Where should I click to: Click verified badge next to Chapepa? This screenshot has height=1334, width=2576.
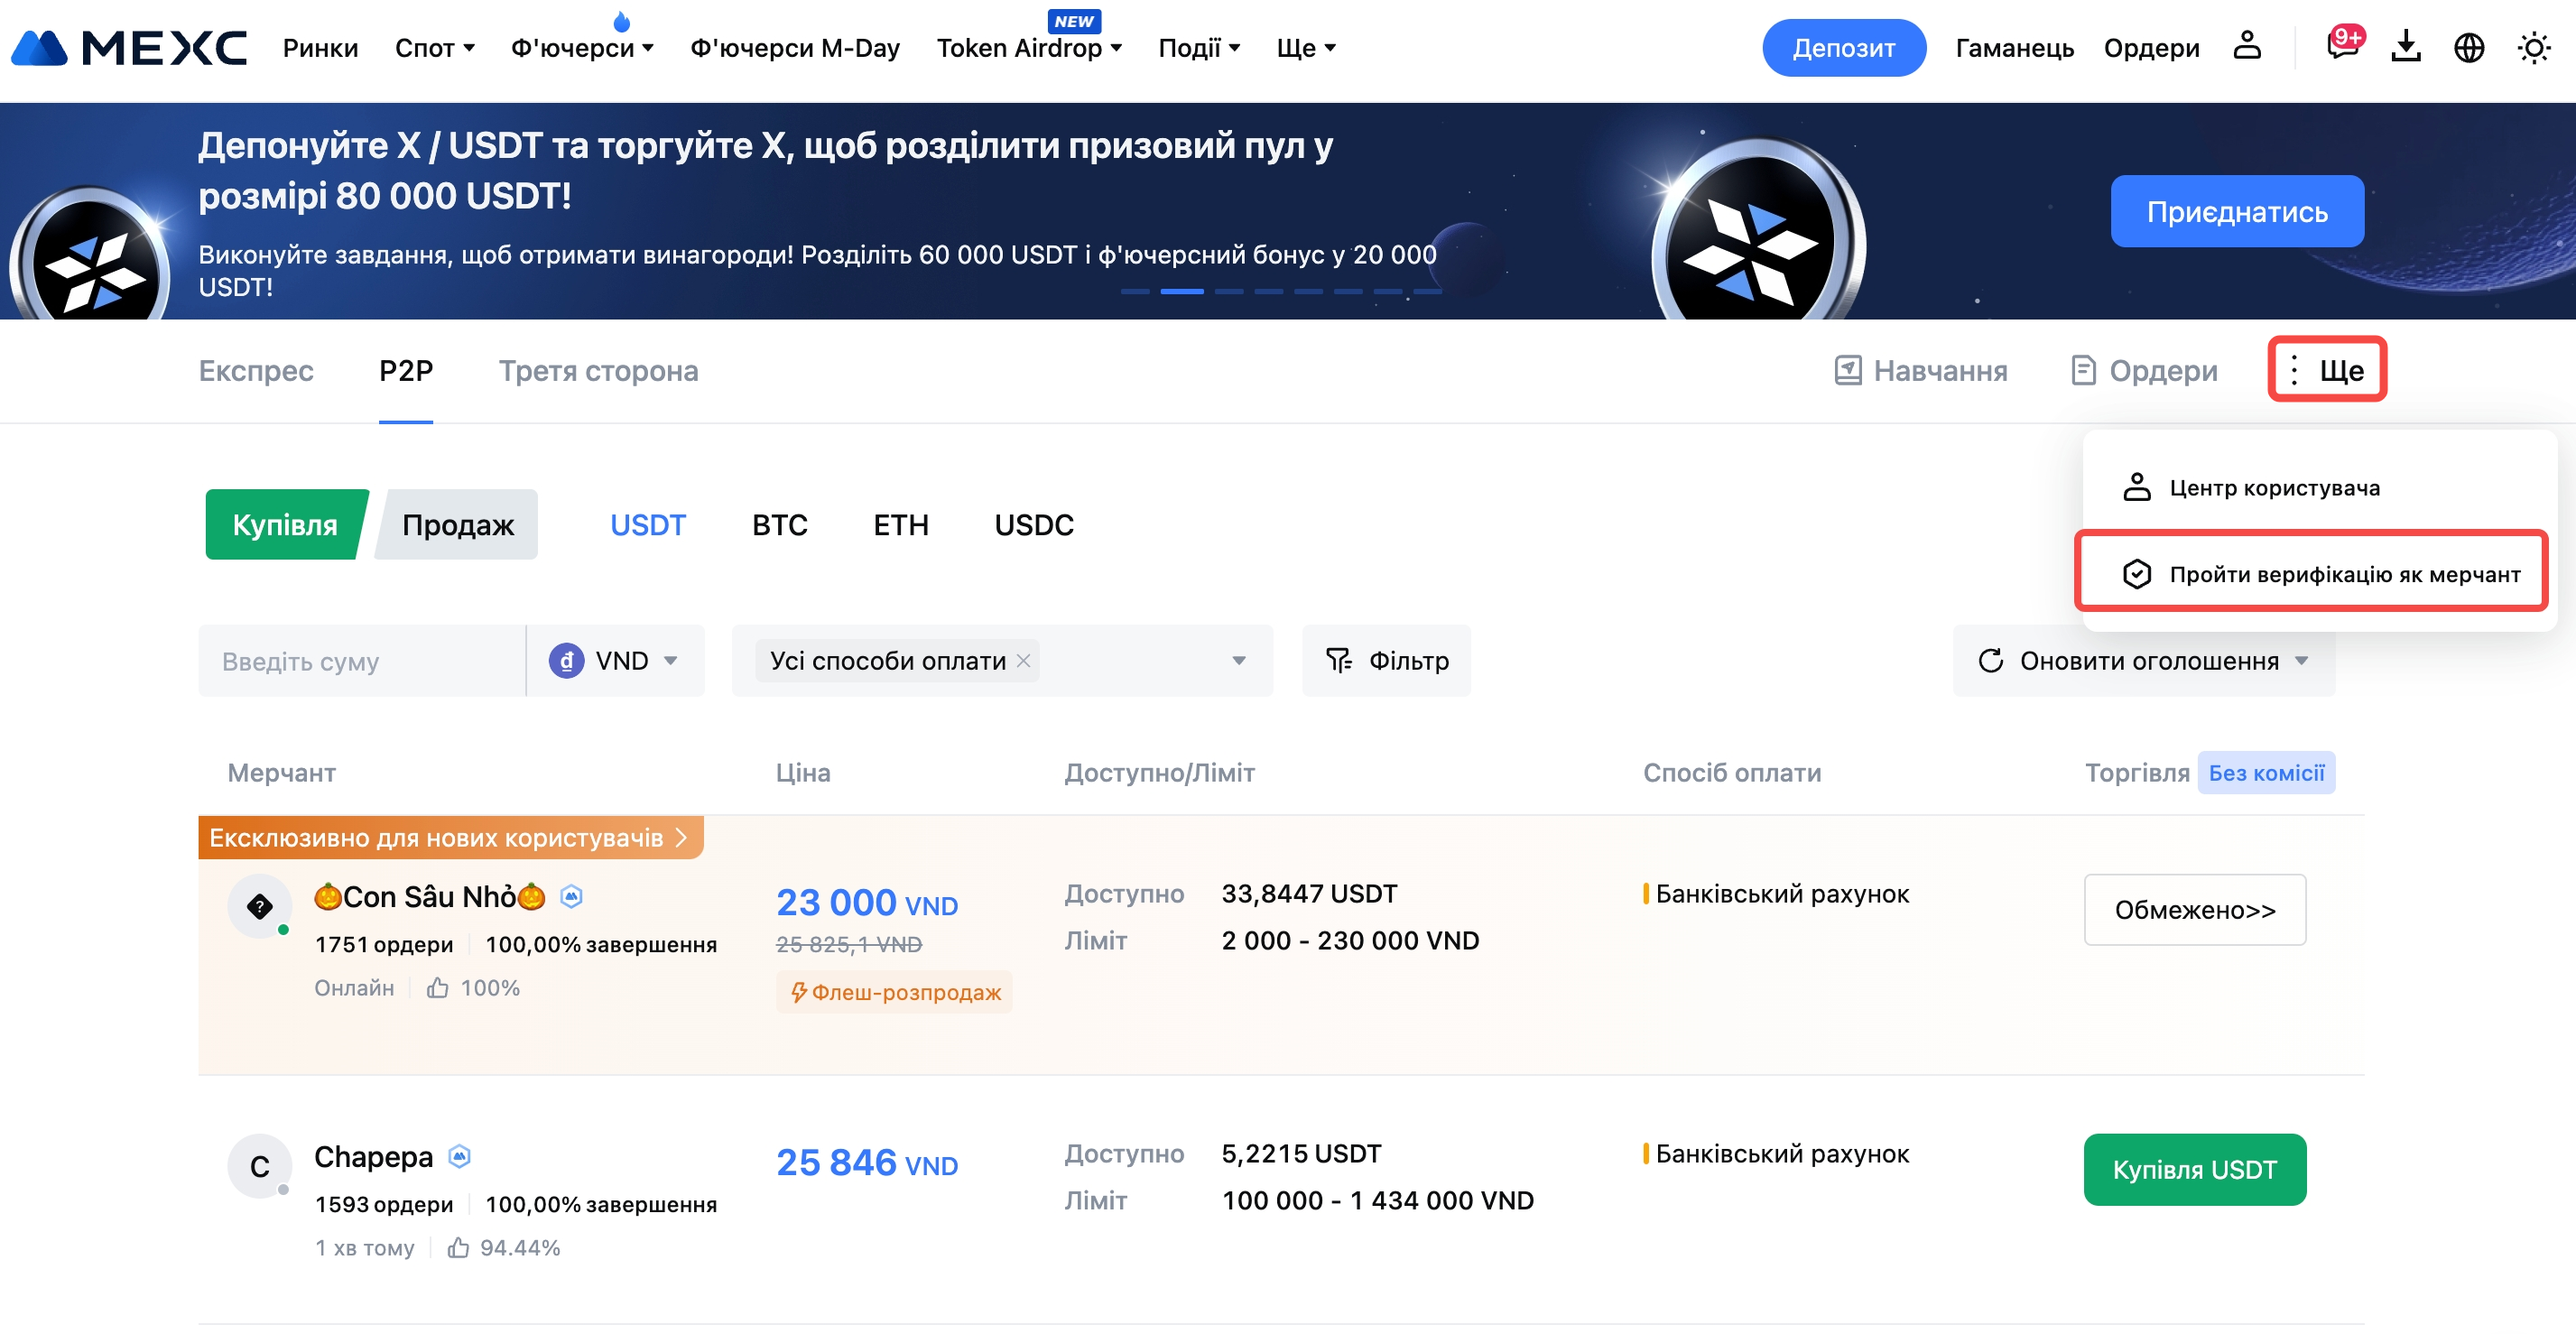coord(459,1156)
